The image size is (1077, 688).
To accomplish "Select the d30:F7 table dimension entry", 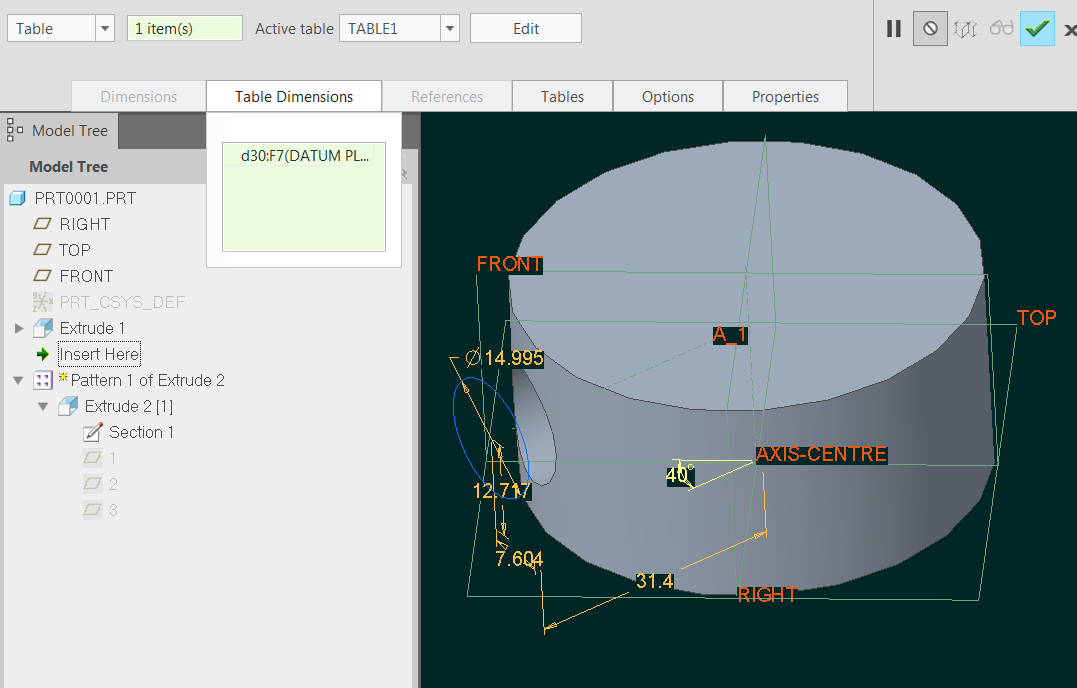I will 303,155.
